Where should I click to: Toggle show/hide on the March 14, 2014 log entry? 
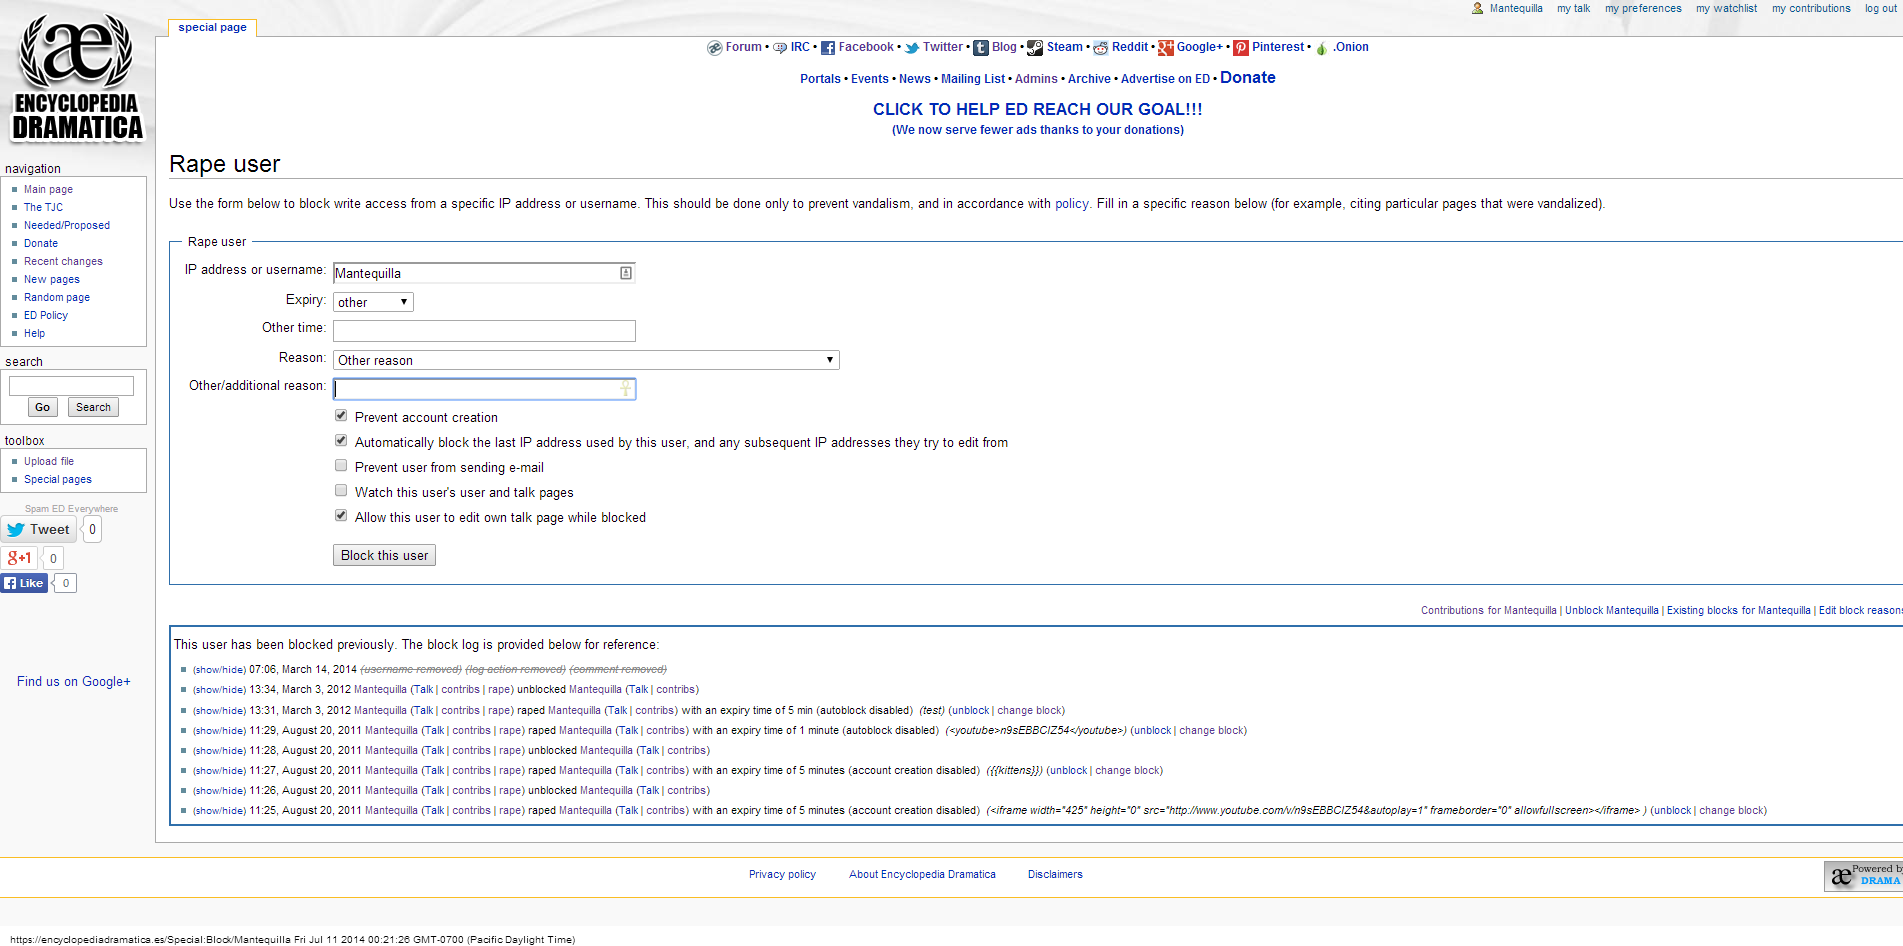[x=219, y=670]
